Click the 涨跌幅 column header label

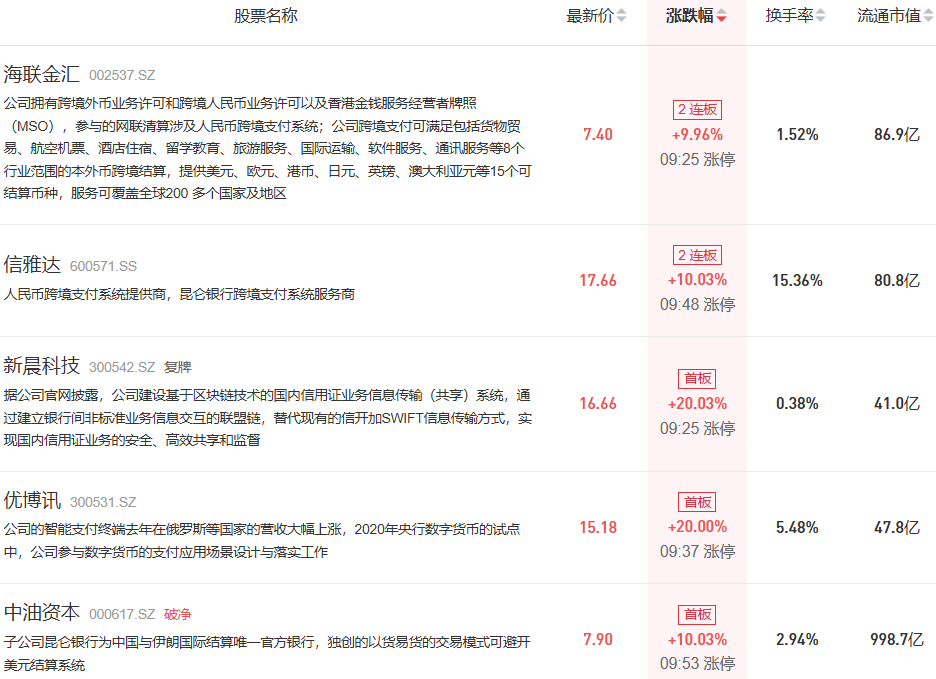click(690, 16)
